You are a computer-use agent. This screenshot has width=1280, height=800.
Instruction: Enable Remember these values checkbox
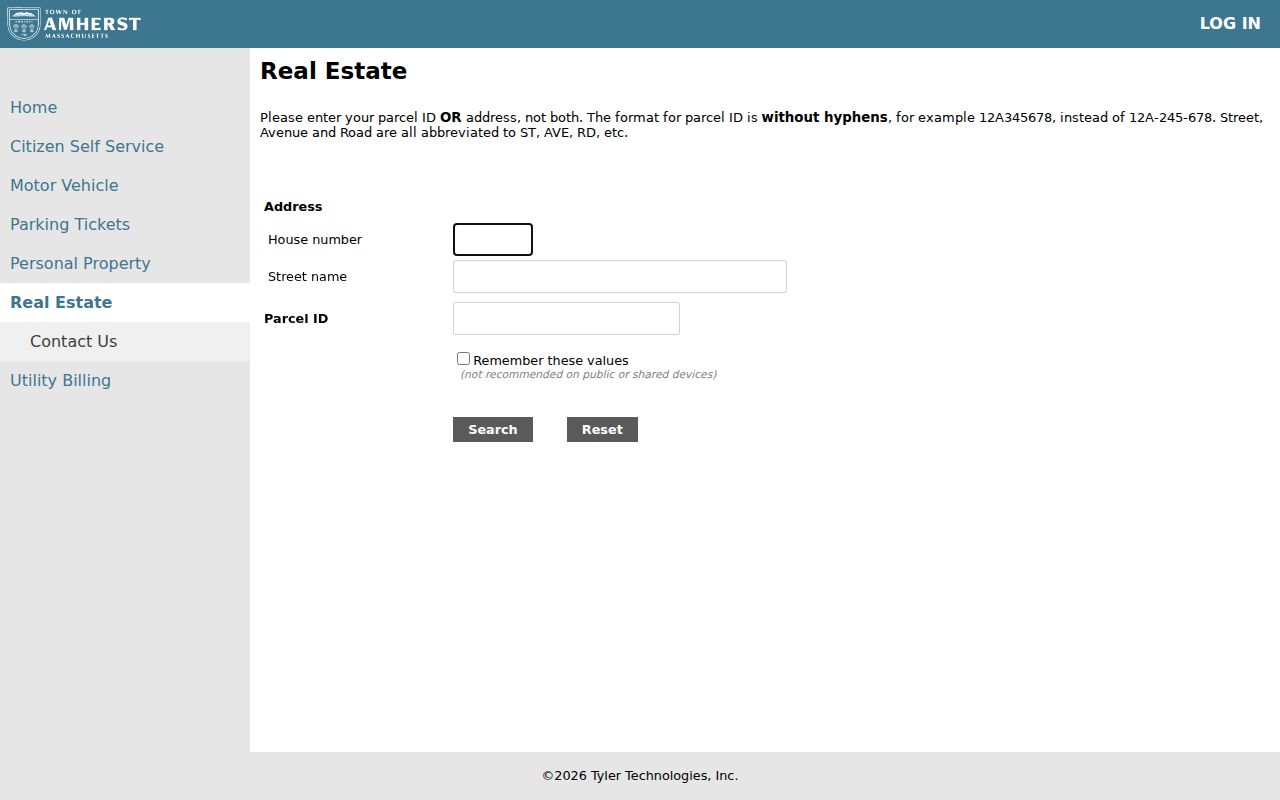point(463,358)
